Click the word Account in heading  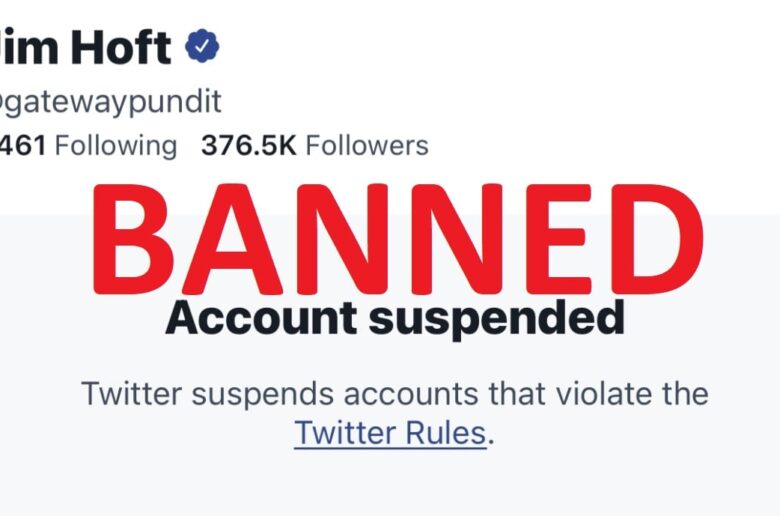pyautogui.click(x=261, y=317)
